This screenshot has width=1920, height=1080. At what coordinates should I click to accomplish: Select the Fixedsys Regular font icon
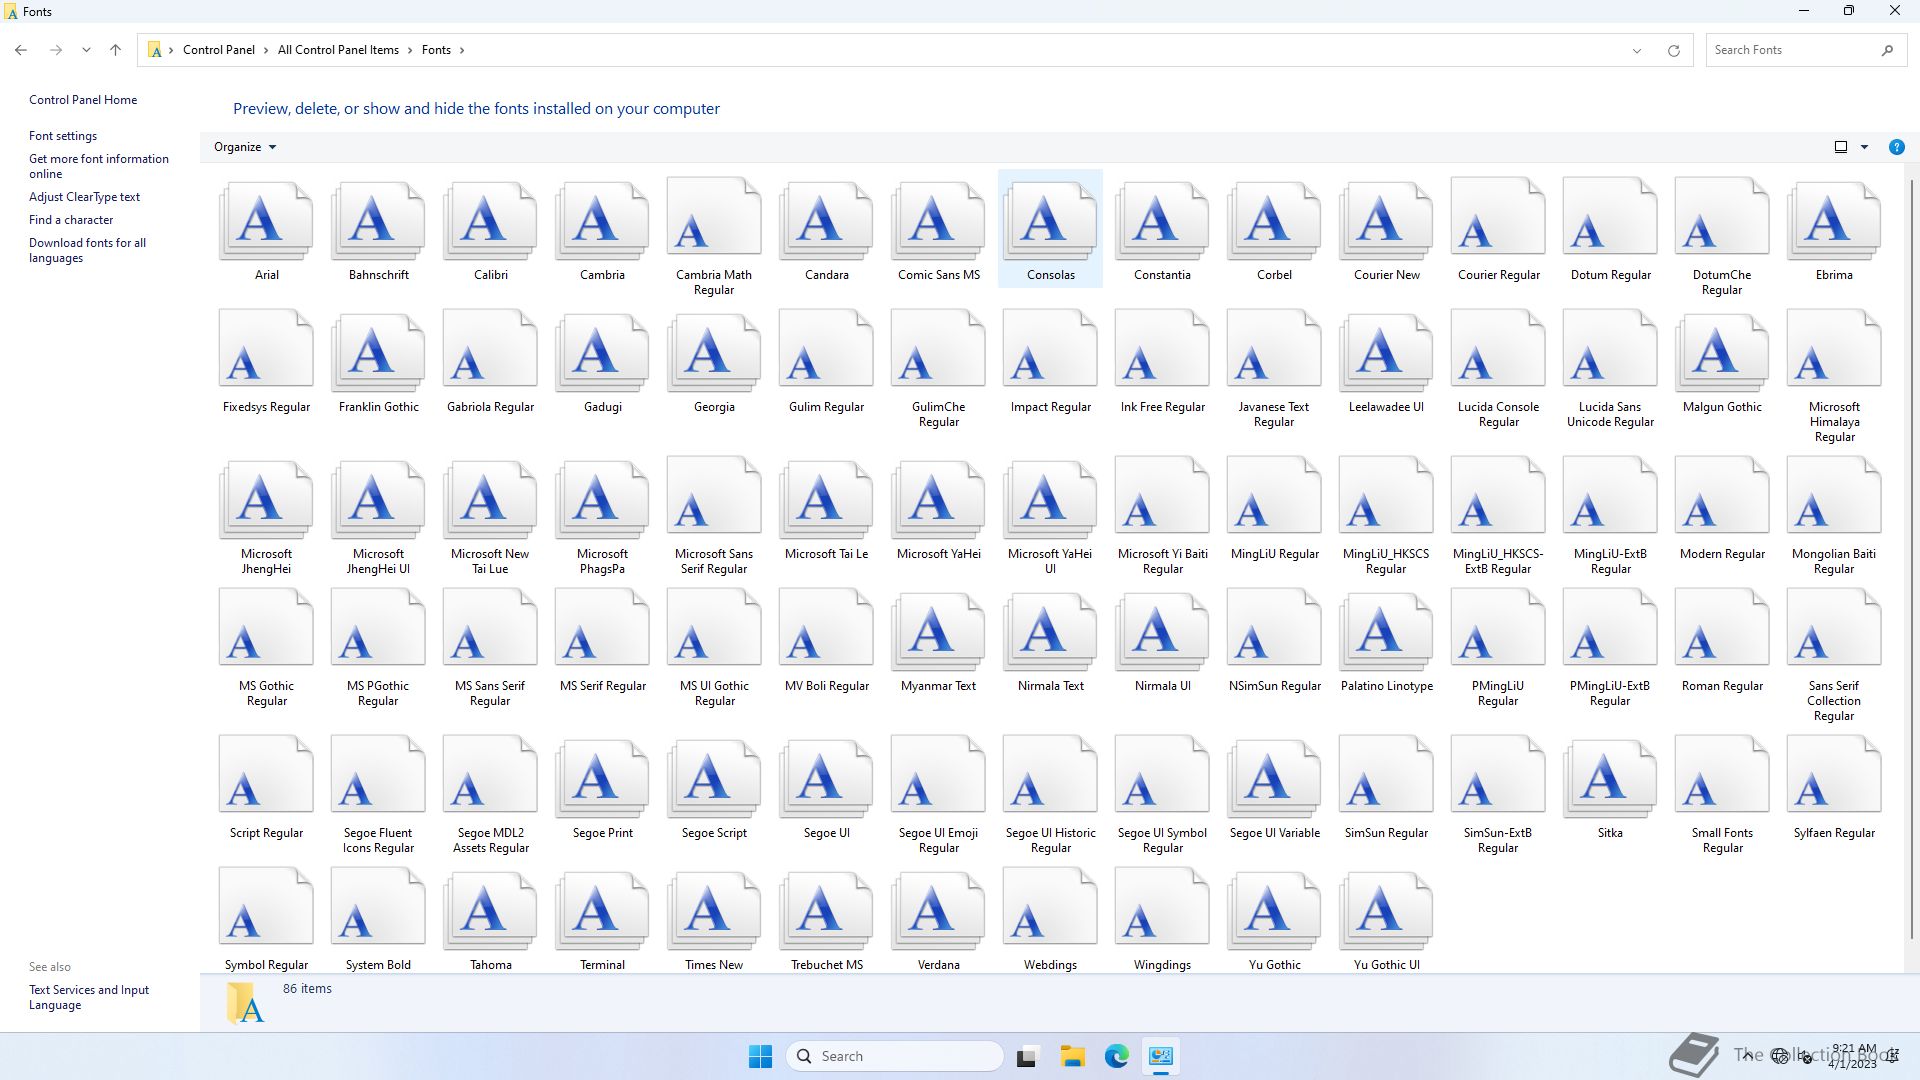pyautogui.click(x=266, y=349)
